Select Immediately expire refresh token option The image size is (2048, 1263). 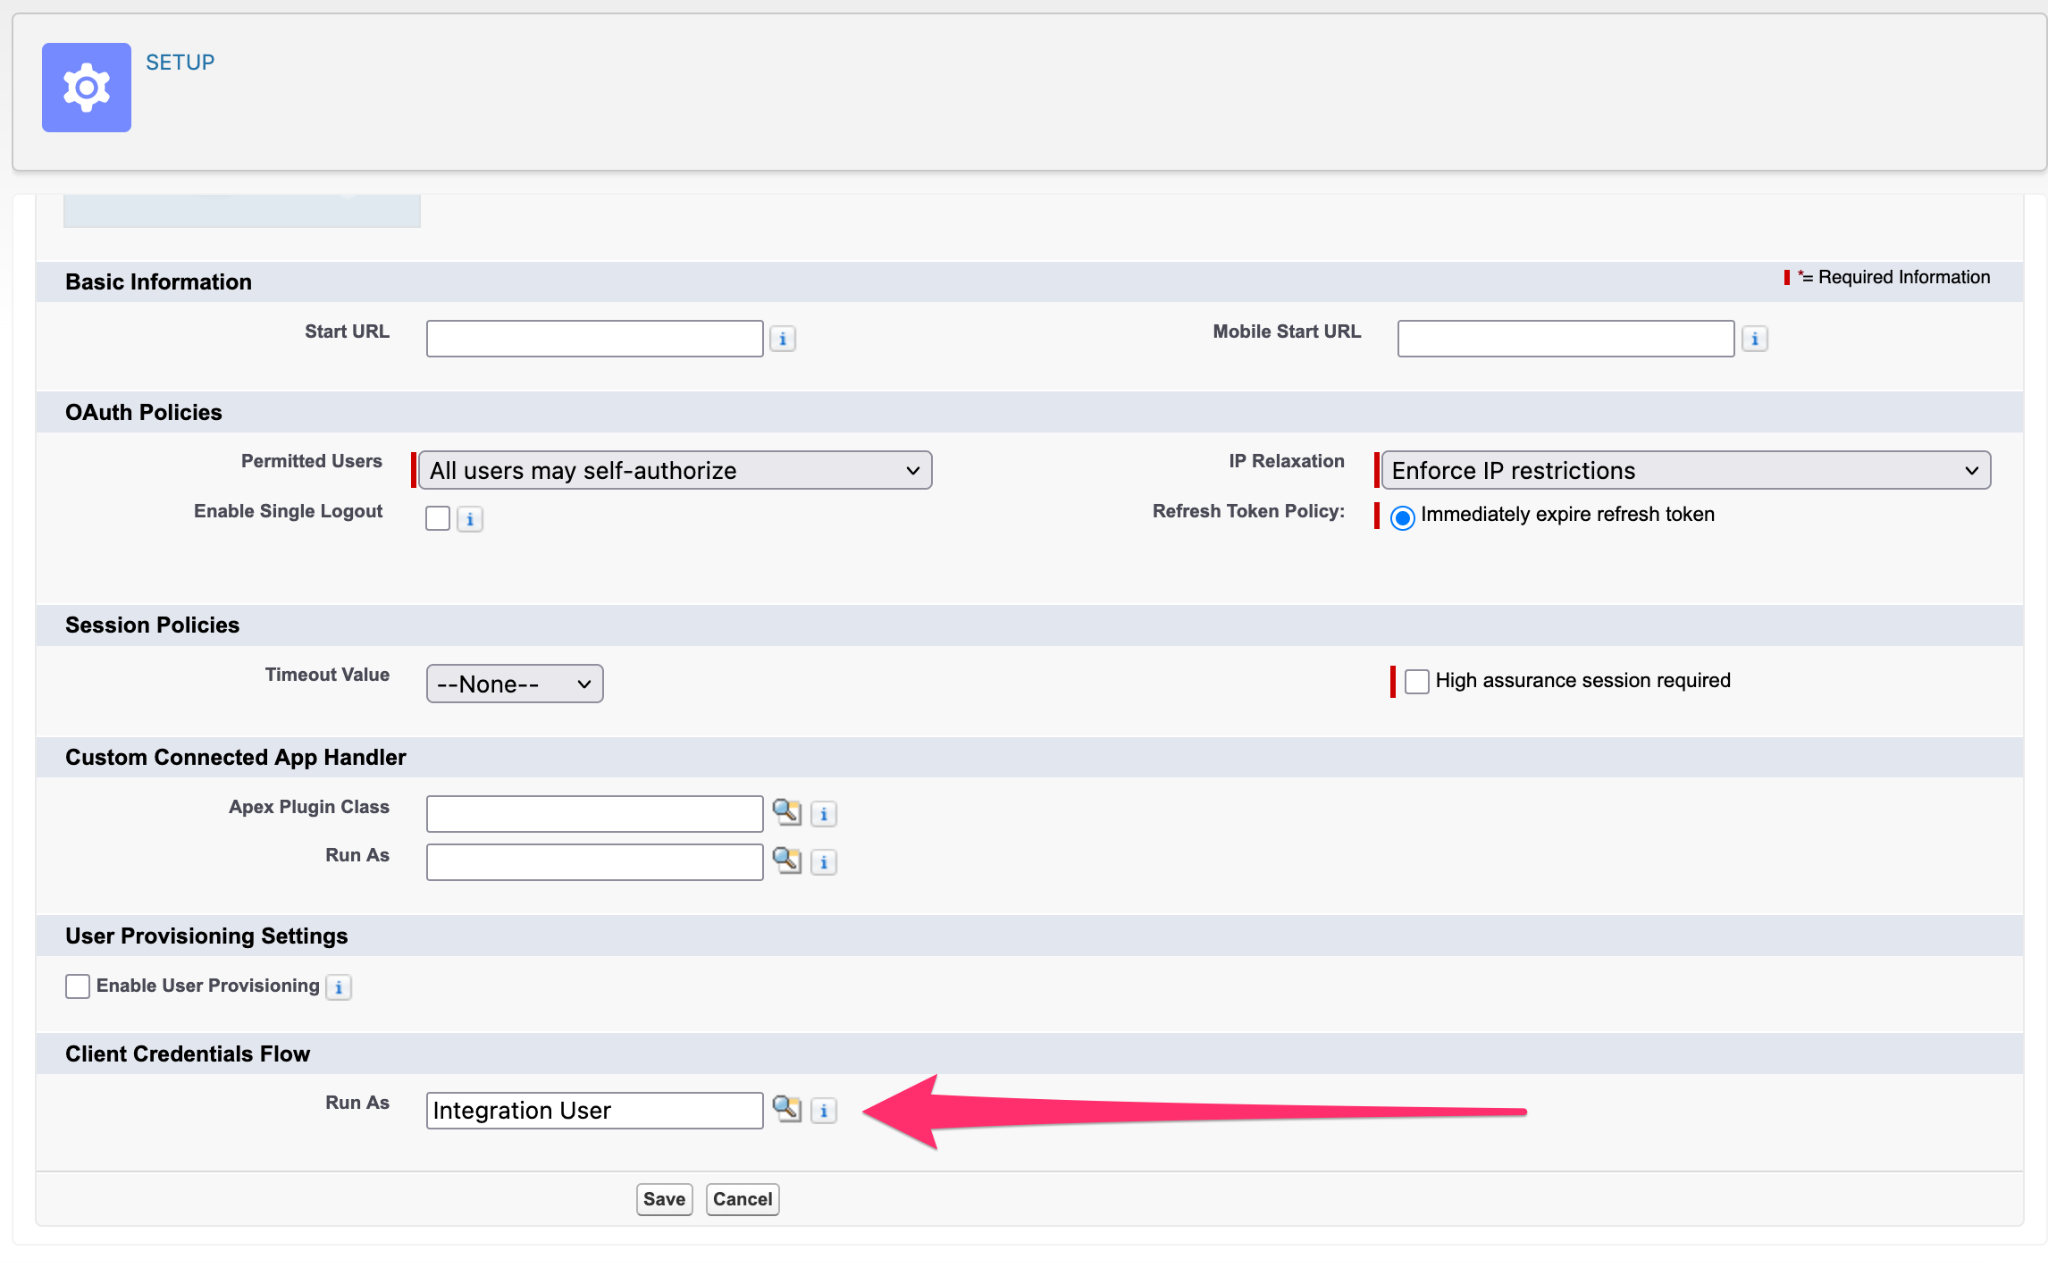pyautogui.click(x=1403, y=518)
